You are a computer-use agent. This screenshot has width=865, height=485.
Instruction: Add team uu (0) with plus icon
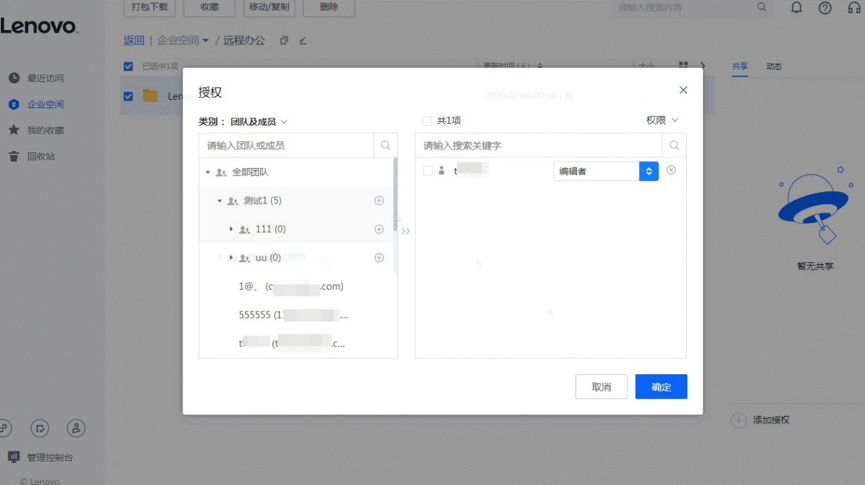(379, 258)
